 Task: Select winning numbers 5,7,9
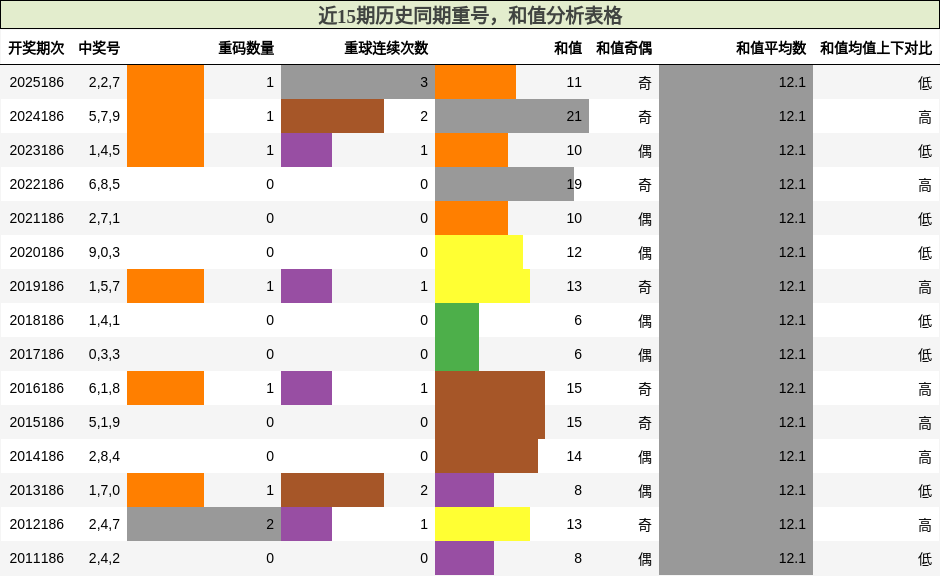point(104,116)
